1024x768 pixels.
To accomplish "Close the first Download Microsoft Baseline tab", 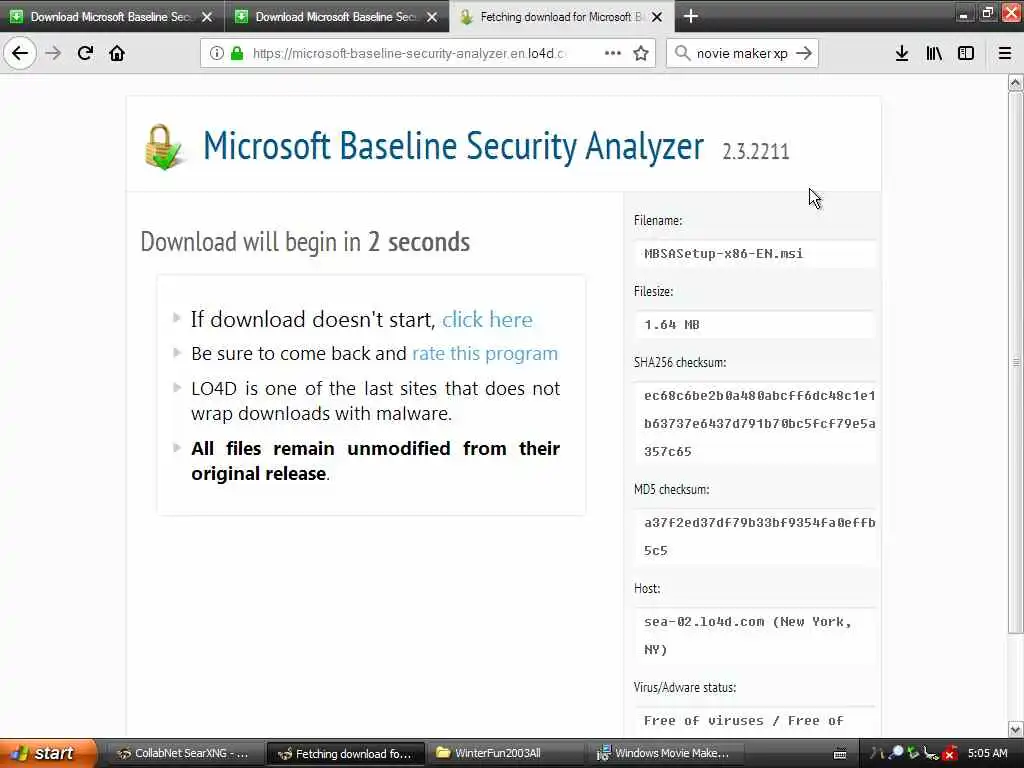I will 207,17.
